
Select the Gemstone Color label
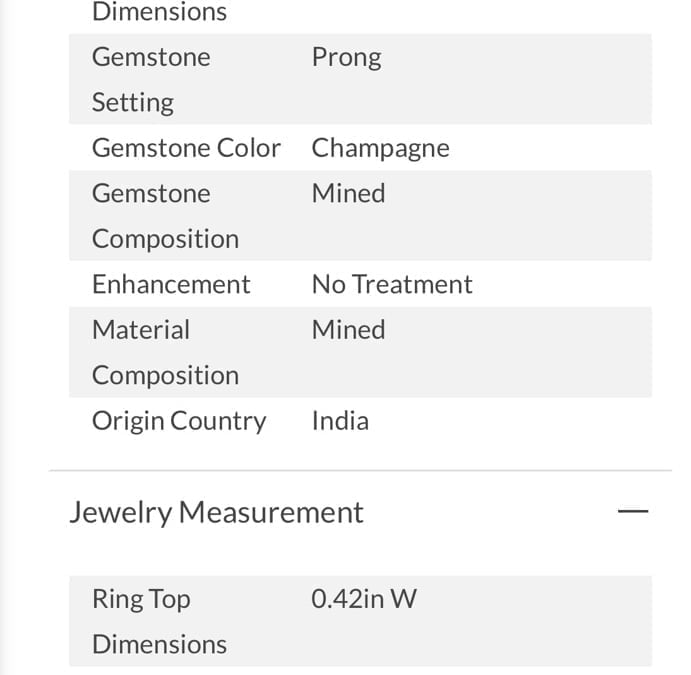click(186, 148)
